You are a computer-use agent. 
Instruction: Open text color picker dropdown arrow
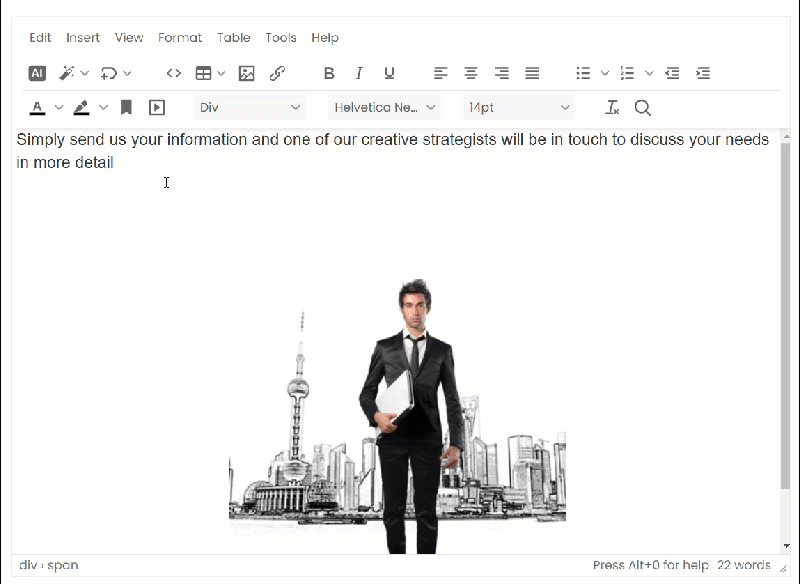coord(59,108)
